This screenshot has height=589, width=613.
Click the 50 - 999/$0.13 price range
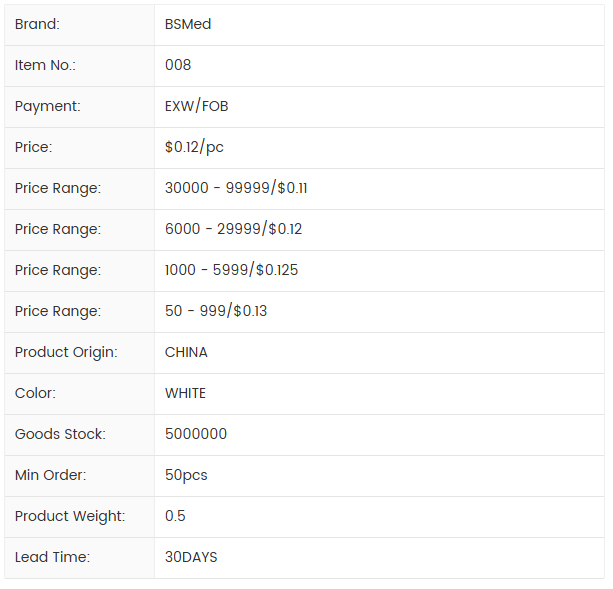[x=216, y=311]
